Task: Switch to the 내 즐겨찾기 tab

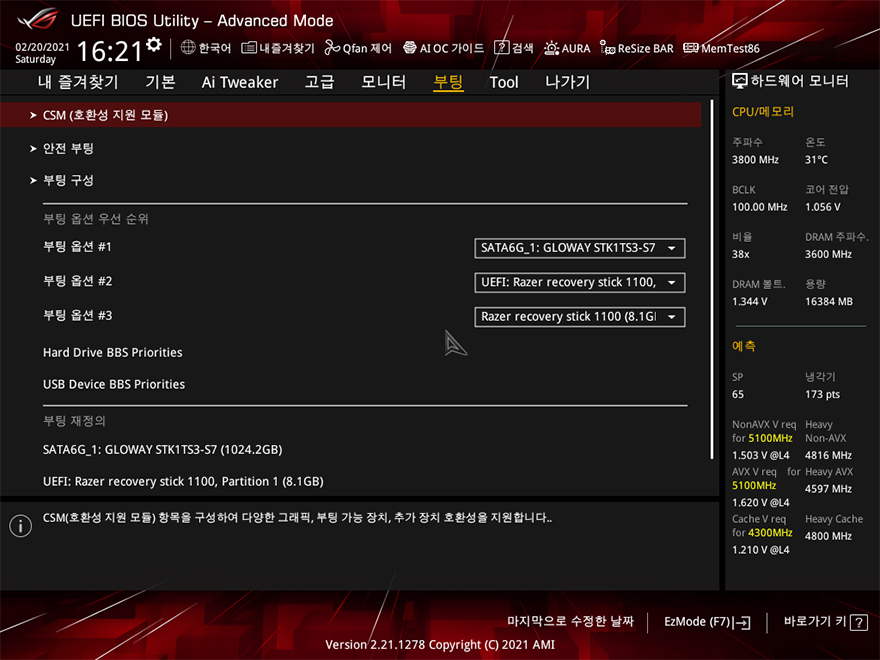Action: [78, 82]
